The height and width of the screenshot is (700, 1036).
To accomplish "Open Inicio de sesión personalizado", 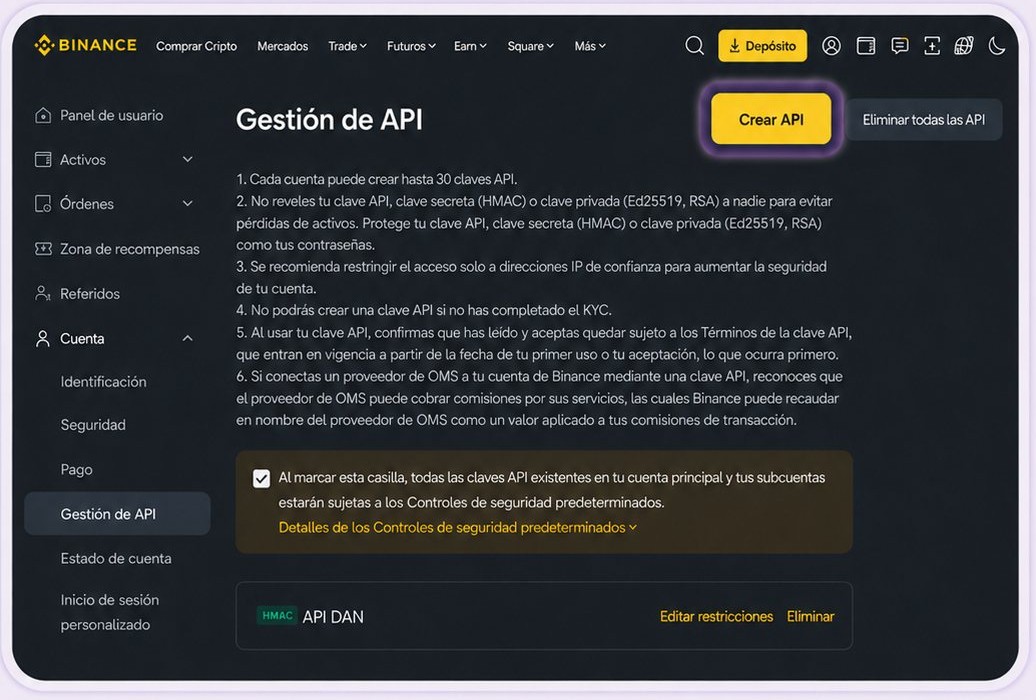I will click(110, 612).
